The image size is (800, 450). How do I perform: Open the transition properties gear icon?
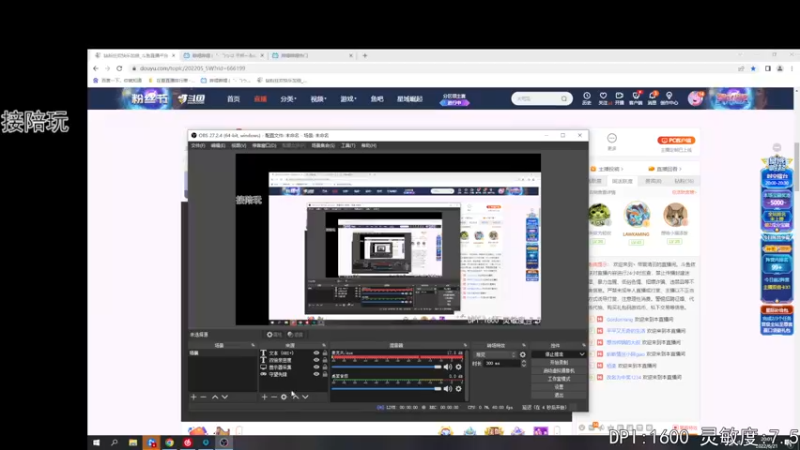[x=522, y=355]
